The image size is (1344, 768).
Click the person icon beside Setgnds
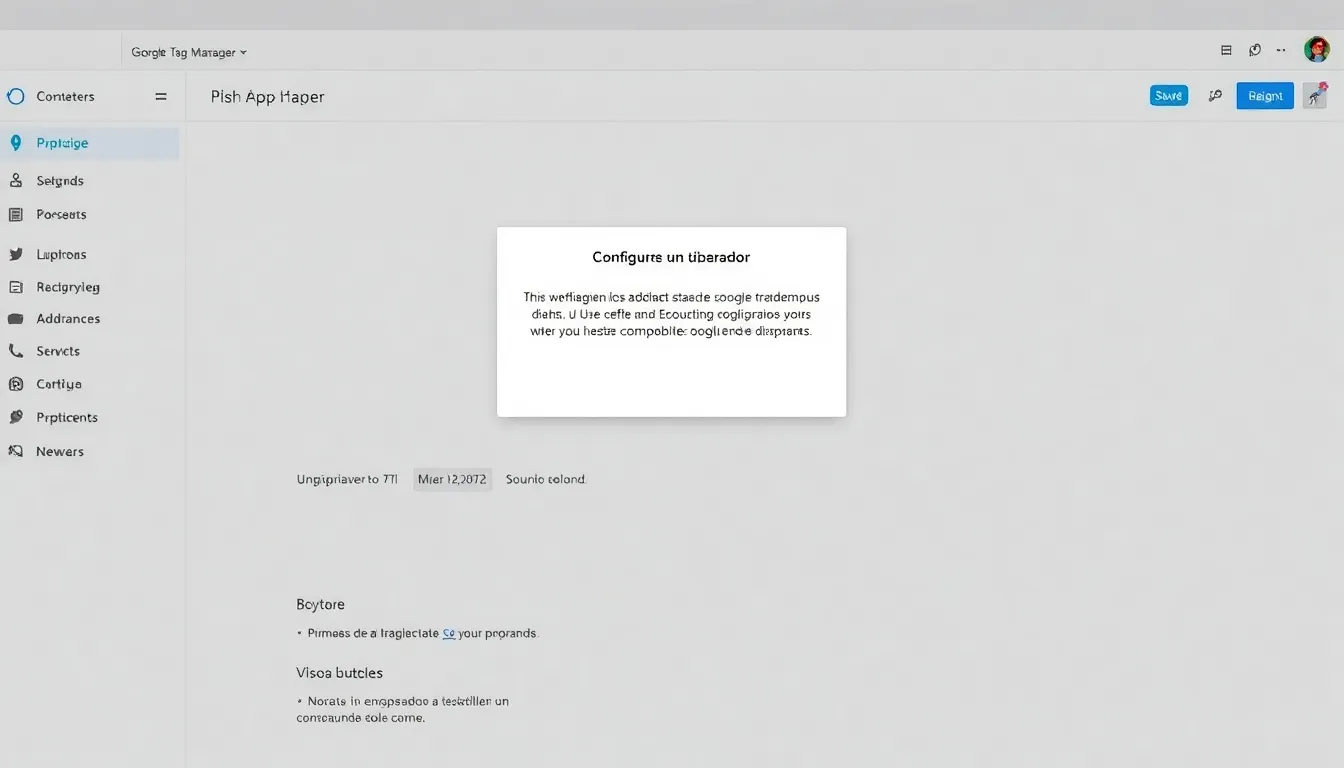pyautogui.click(x=15, y=180)
